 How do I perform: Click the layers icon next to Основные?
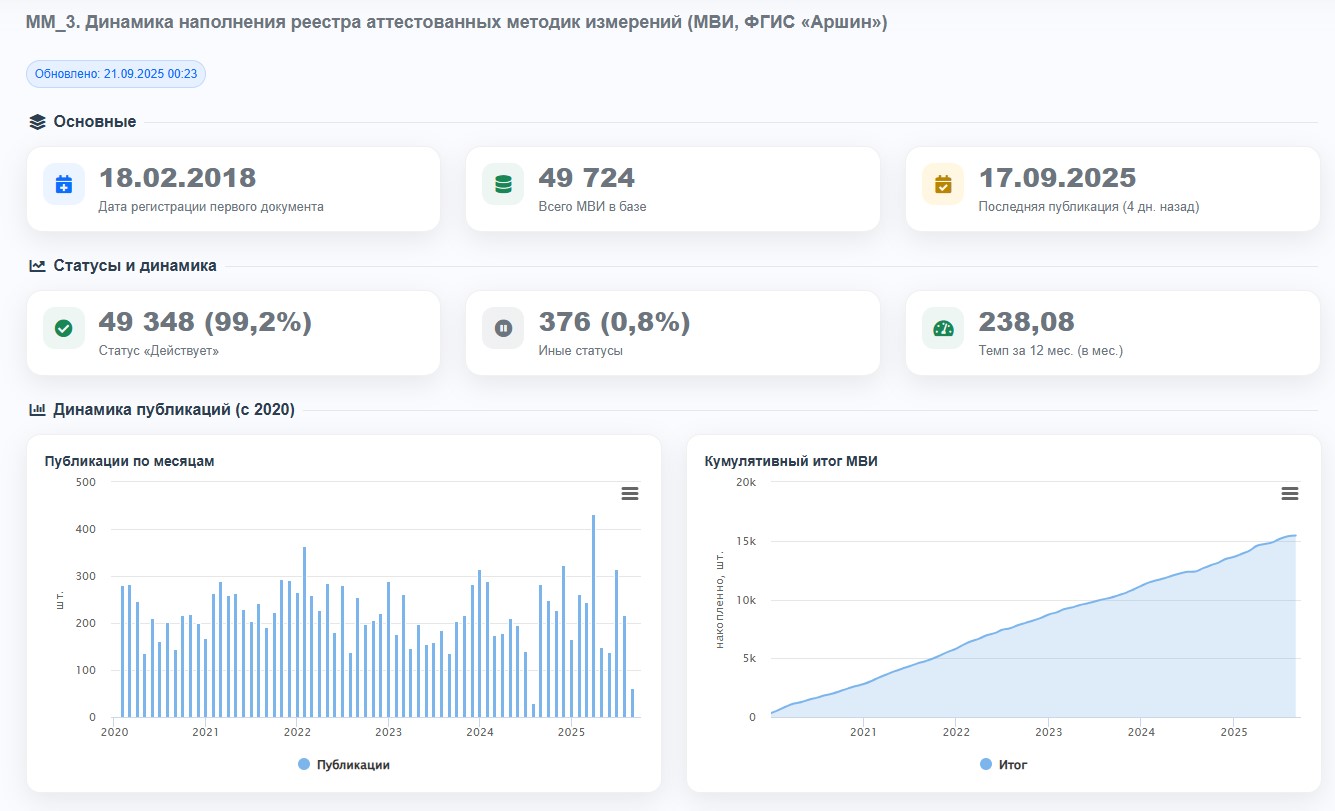[38, 122]
